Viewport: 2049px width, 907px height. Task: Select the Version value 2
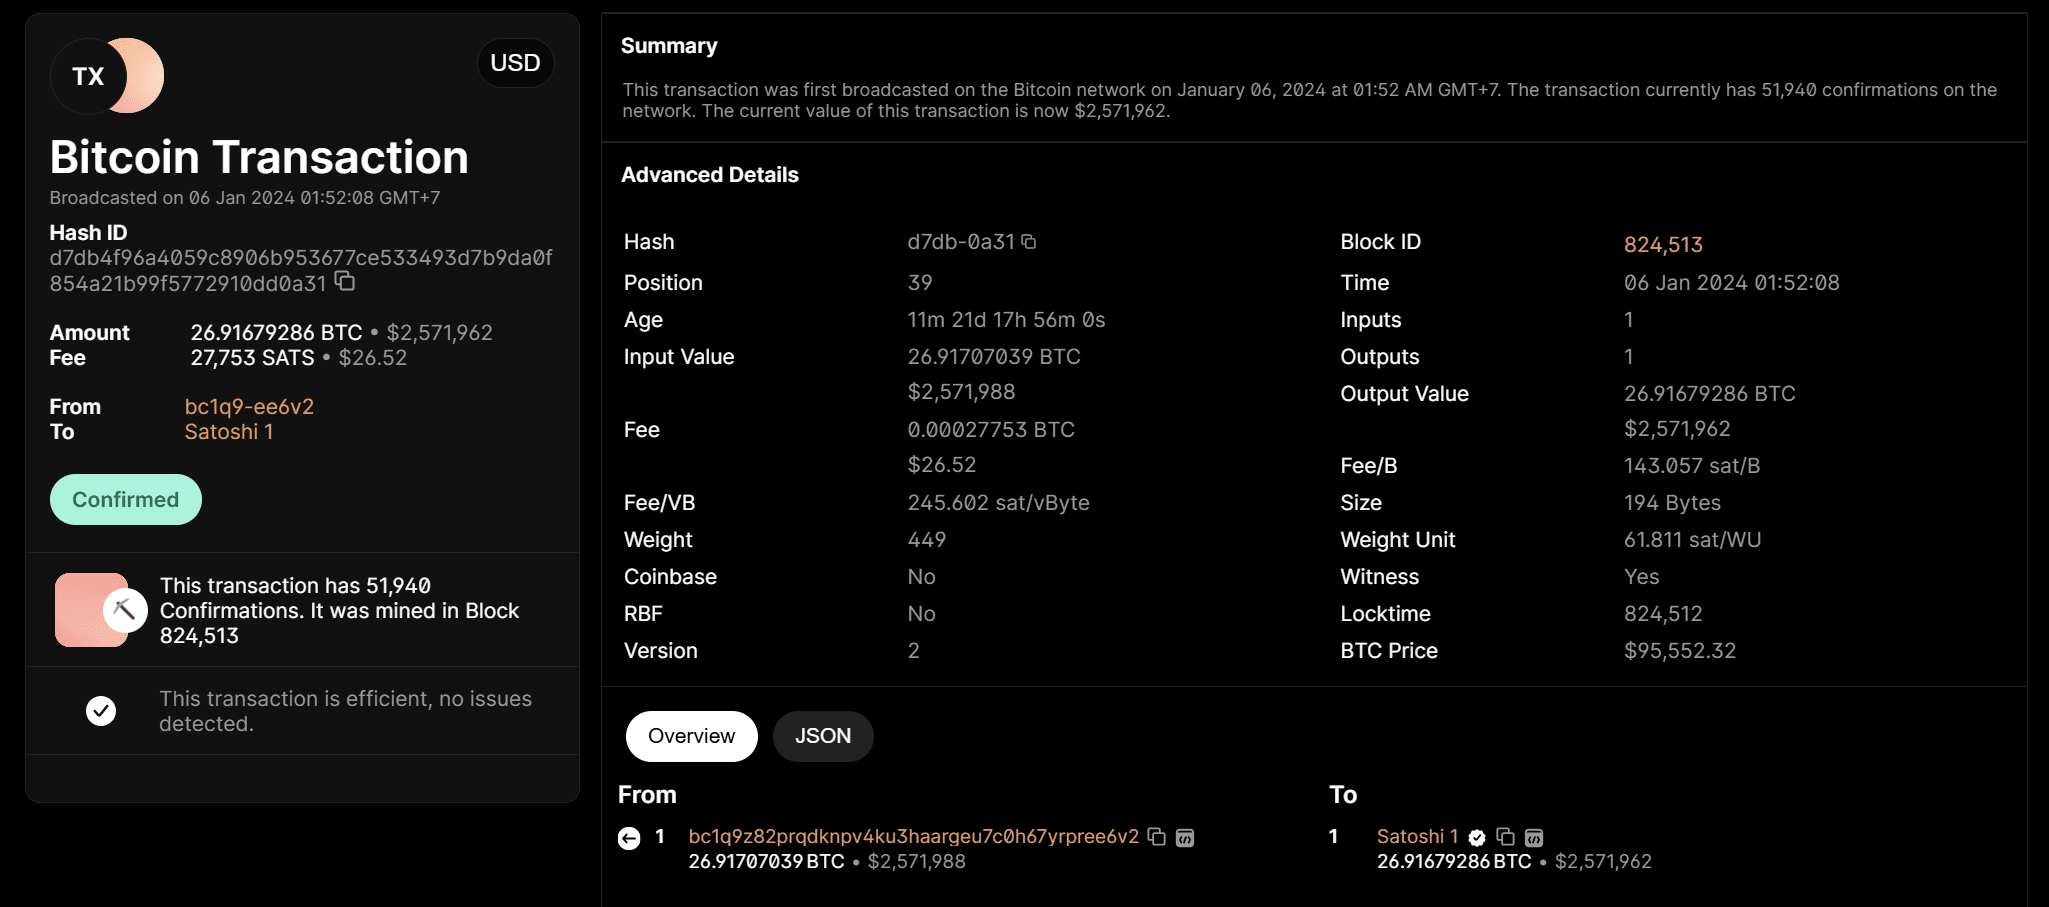914,650
